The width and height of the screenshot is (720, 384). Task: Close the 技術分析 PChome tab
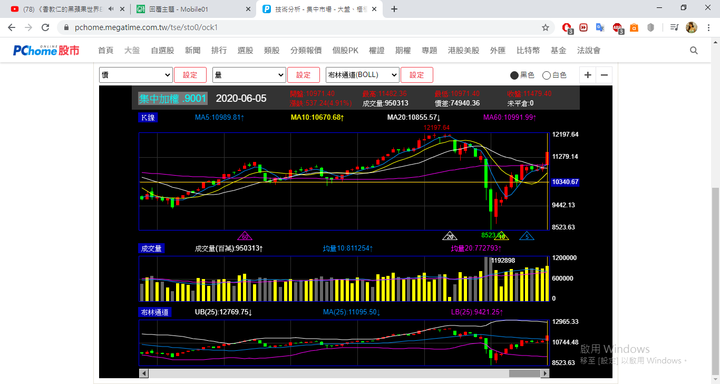pos(374,9)
